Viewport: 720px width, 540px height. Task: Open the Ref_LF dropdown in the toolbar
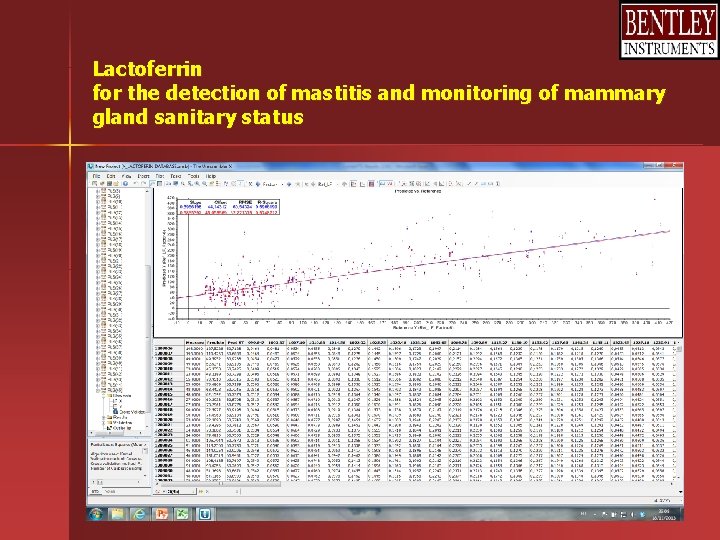pyautogui.click(x=327, y=184)
